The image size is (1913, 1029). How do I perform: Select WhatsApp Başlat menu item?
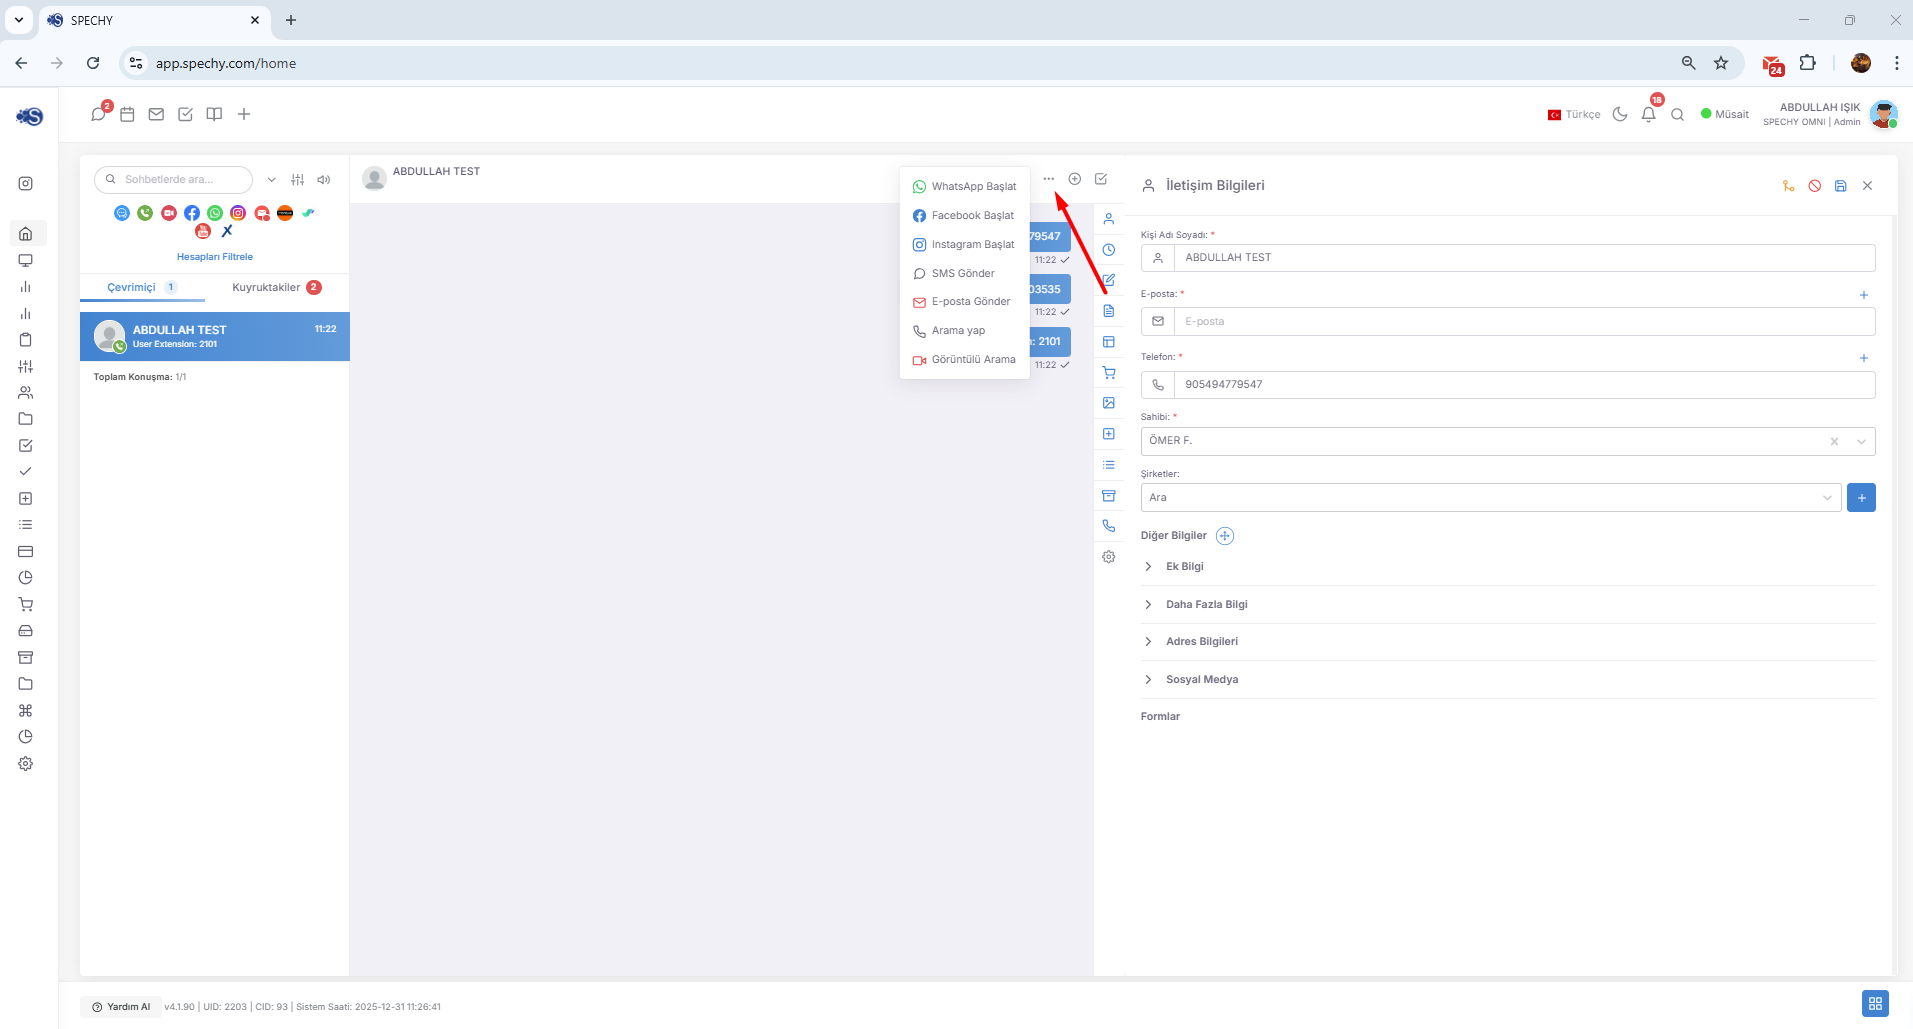965,187
